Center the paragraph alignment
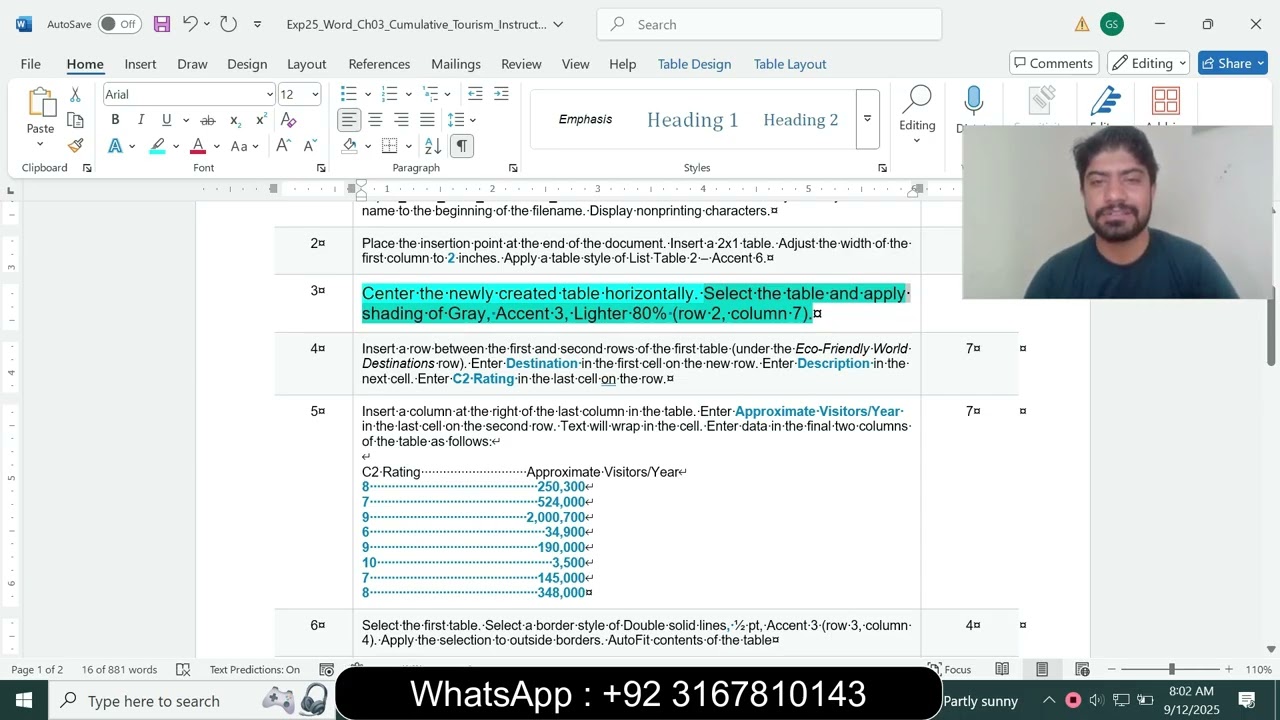This screenshot has height=720, width=1280. 375,120
